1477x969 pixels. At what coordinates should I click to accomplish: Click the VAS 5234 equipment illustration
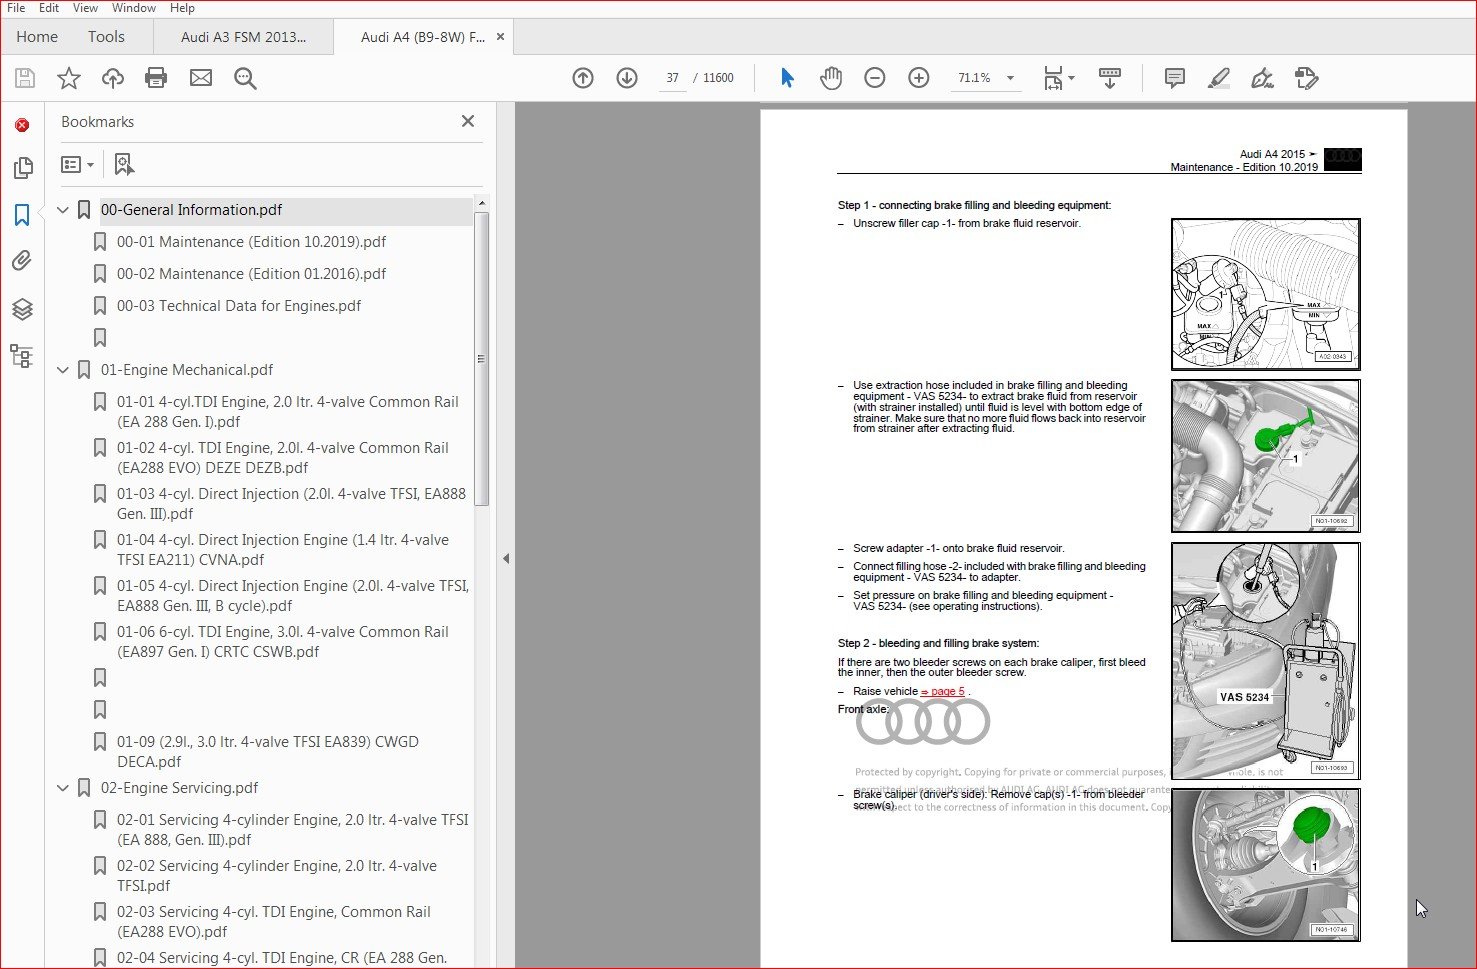[1266, 661]
